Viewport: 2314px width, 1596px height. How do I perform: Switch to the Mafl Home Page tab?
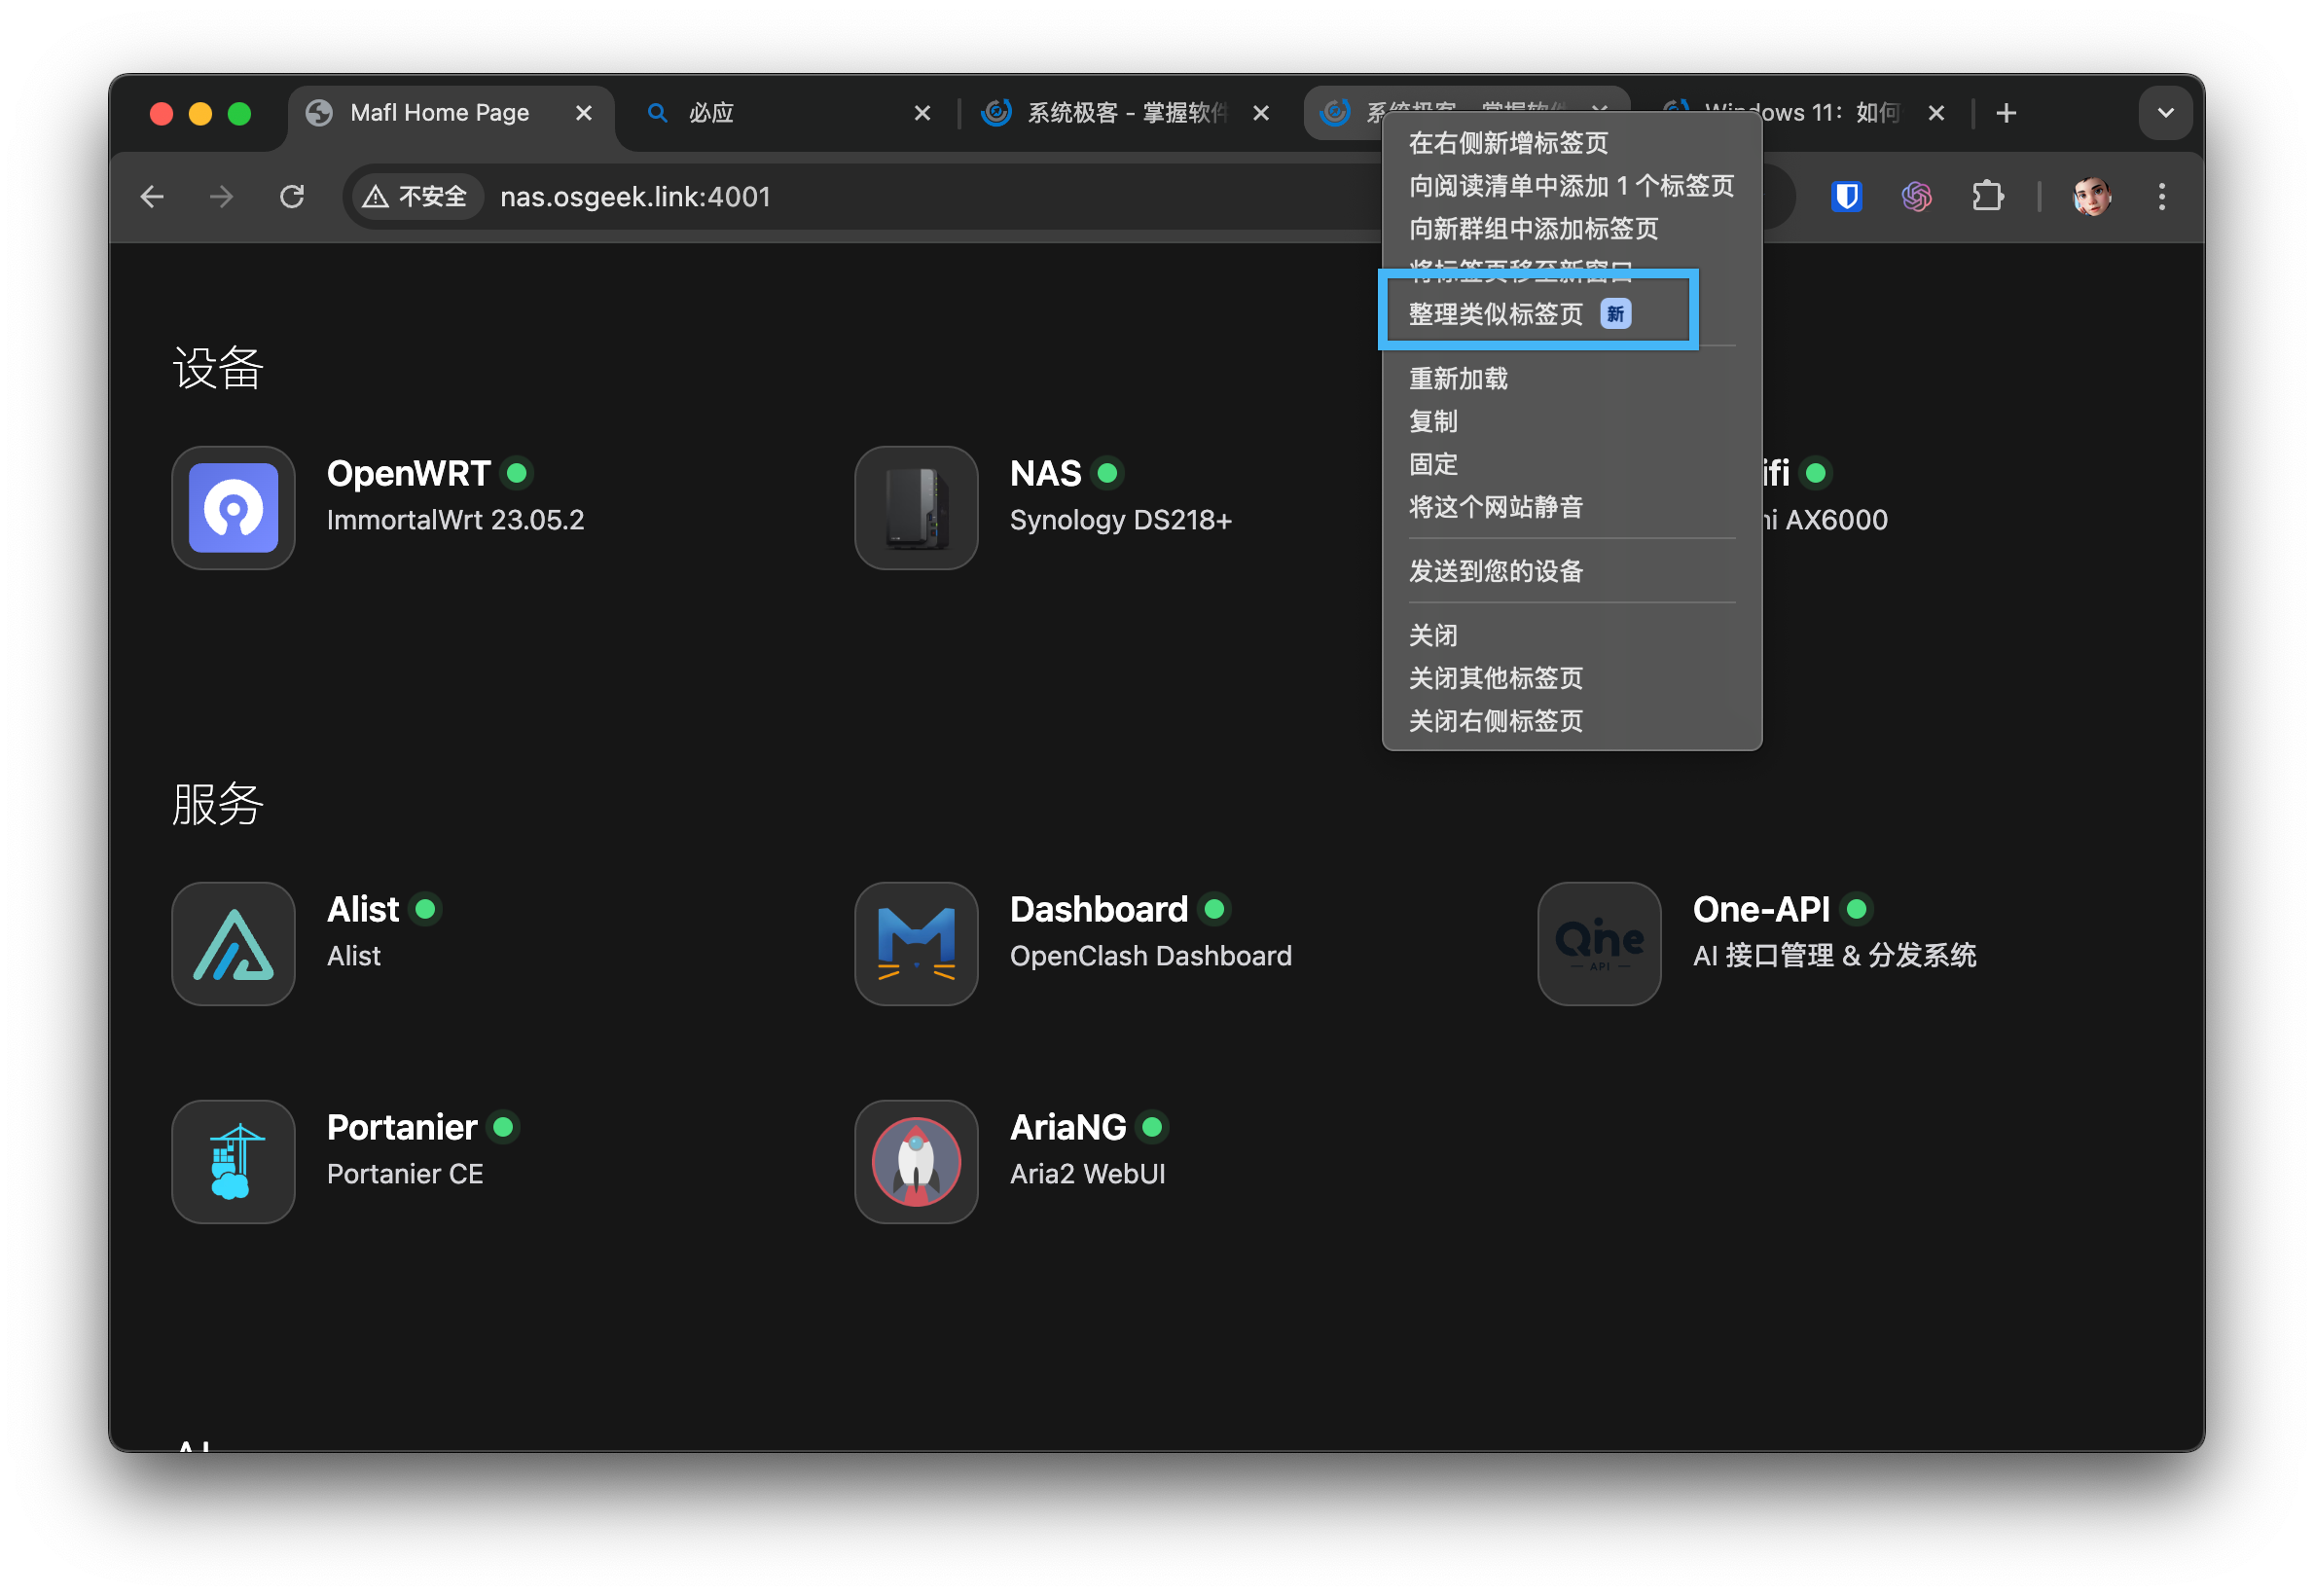click(440, 113)
